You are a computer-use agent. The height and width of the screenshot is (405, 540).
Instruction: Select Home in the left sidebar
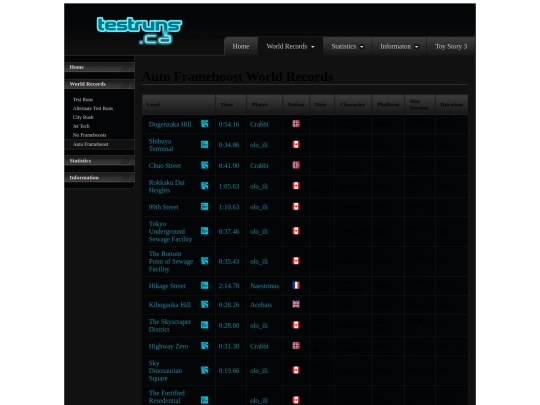pyautogui.click(x=99, y=67)
